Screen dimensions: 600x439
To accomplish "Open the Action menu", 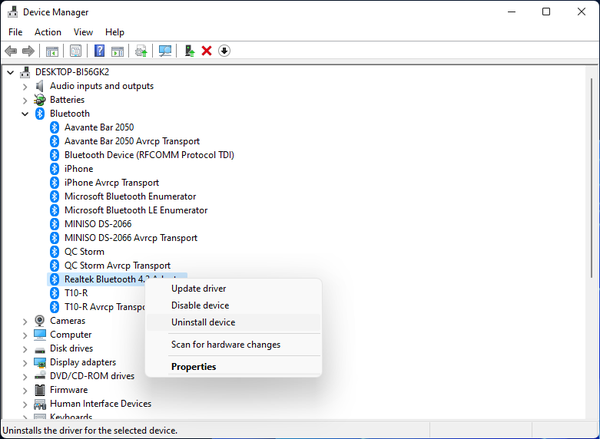I will click(48, 32).
